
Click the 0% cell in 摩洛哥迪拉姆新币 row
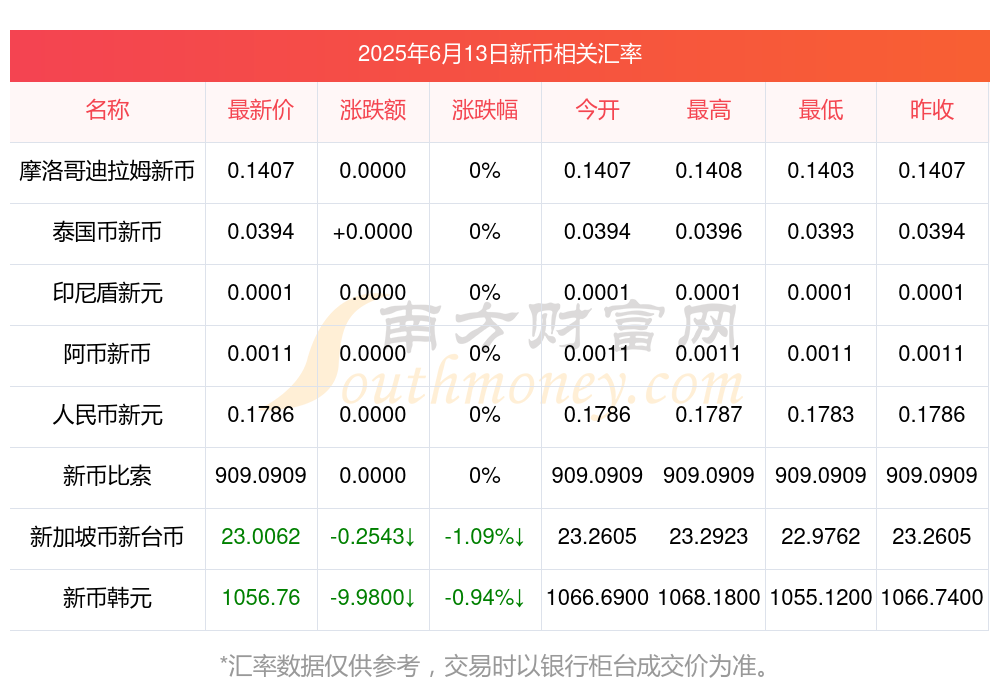pyautogui.click(x=485, y=170)
